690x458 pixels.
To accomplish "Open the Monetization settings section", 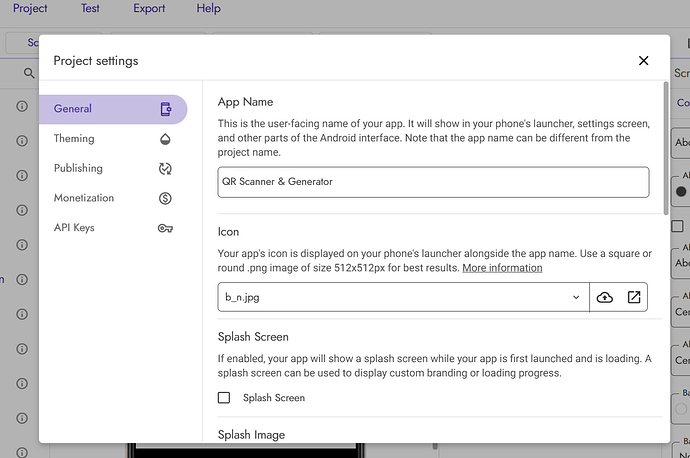I will pos(113,198).
